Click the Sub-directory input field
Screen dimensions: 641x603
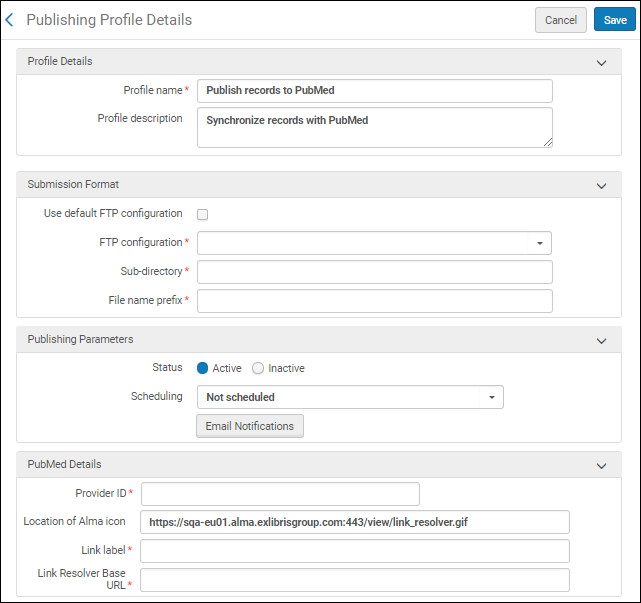[374, 272]
